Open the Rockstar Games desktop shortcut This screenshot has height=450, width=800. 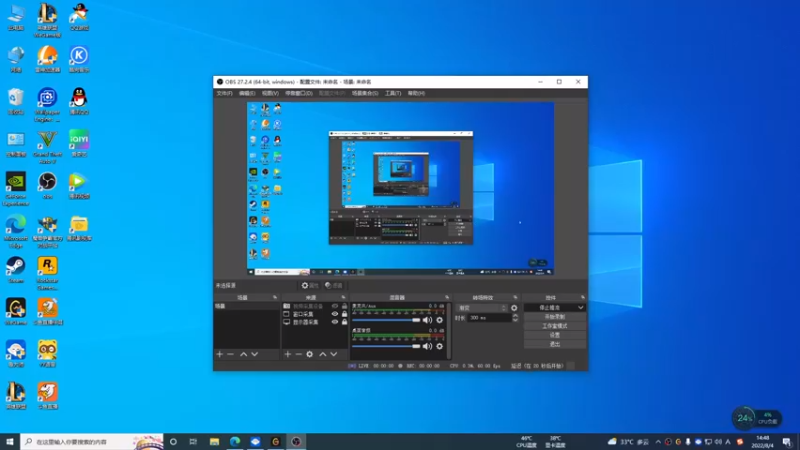click(x=47, y=273)
